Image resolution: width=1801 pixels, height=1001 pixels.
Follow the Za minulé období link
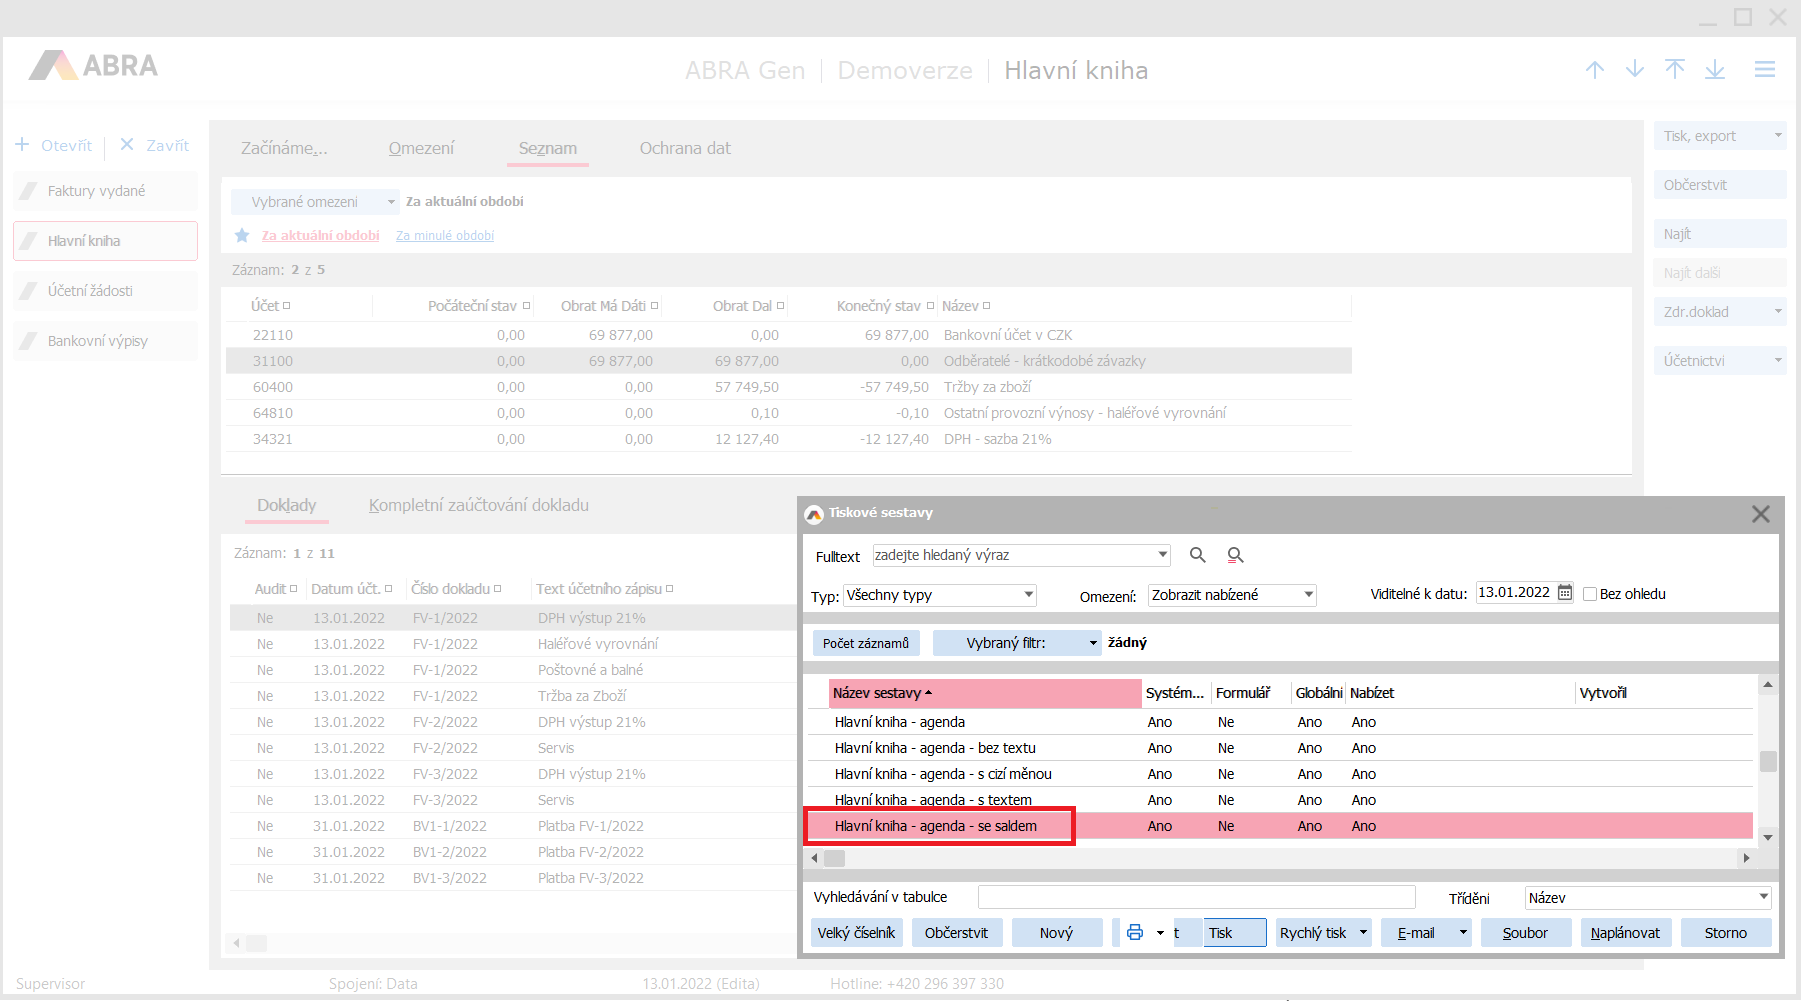445,236
